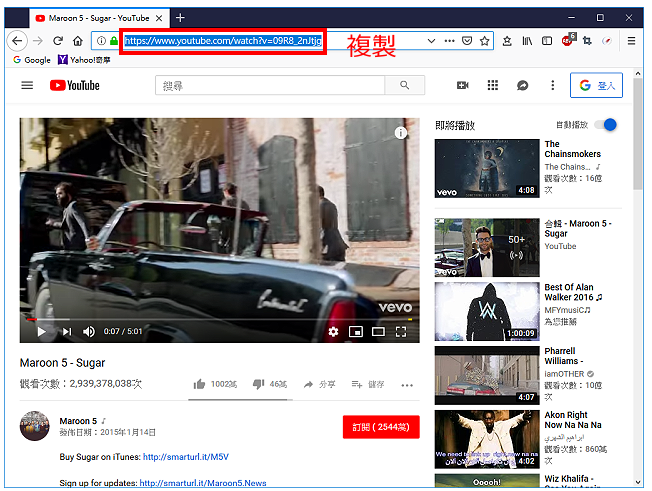The image size is (652, 491).
Task: Open more actions dots below video
Action: [407, 385]
